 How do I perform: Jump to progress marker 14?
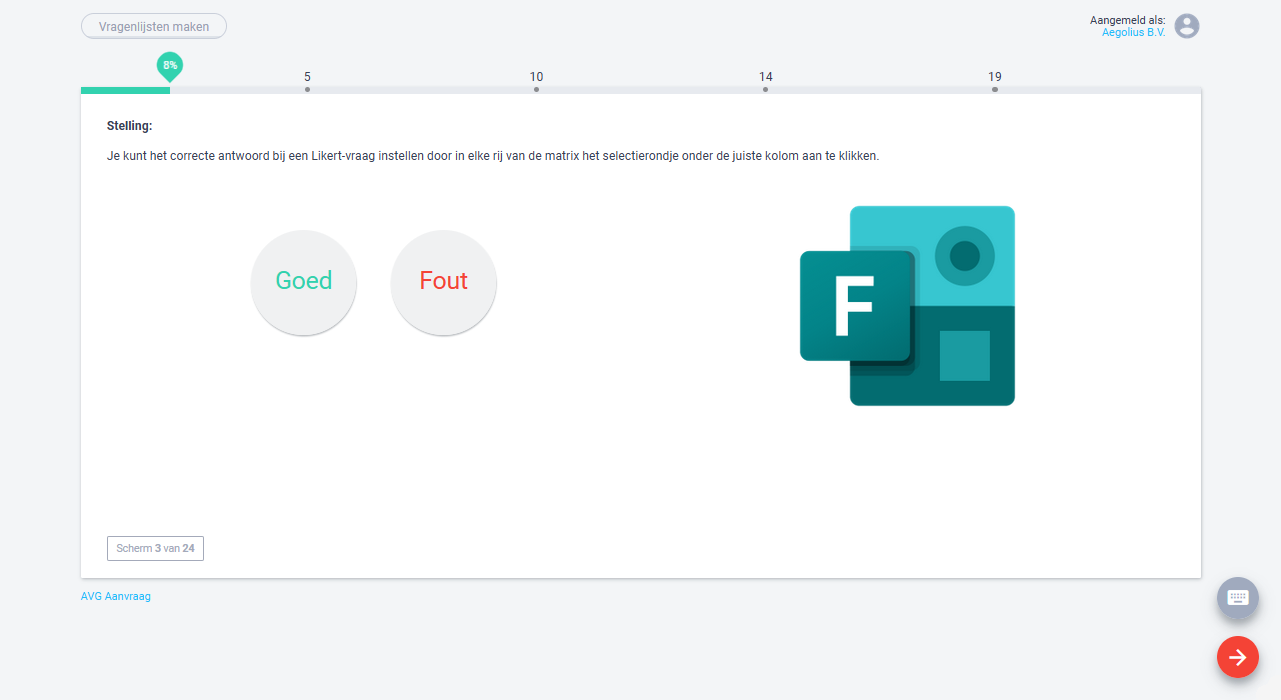(x=765, y=80)
